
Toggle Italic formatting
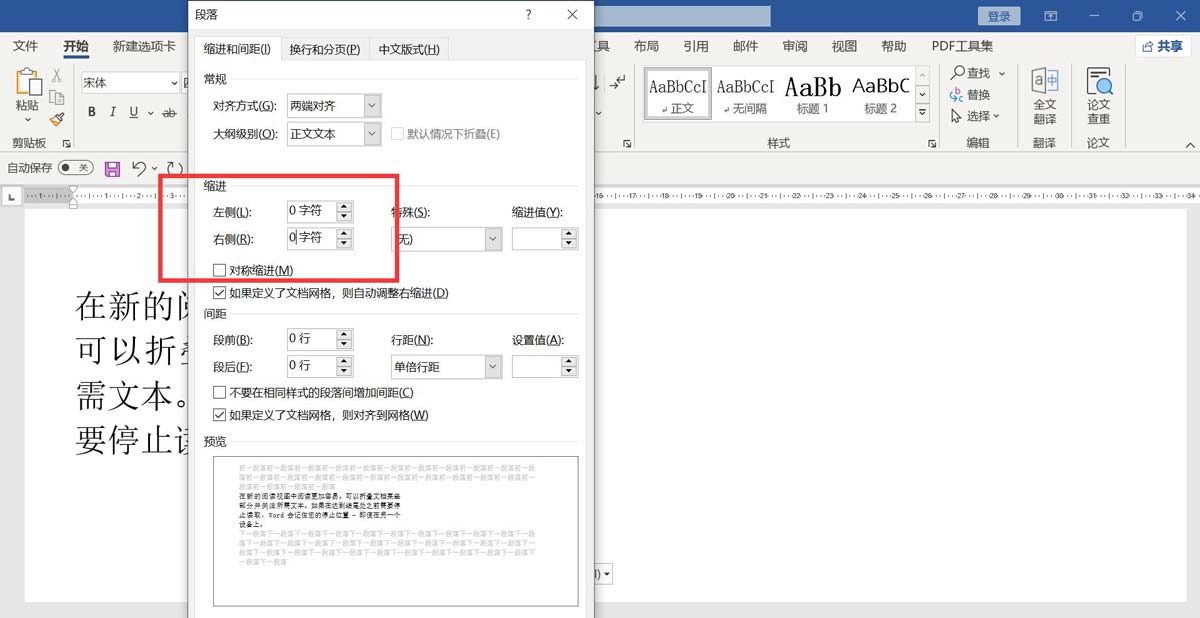(113, 112)
